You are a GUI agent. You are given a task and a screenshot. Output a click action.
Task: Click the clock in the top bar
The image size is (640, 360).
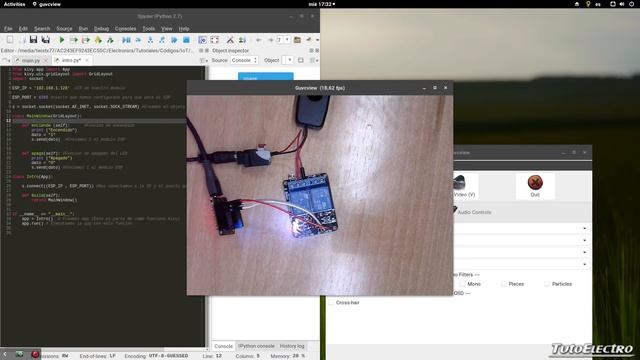[321, 4]
